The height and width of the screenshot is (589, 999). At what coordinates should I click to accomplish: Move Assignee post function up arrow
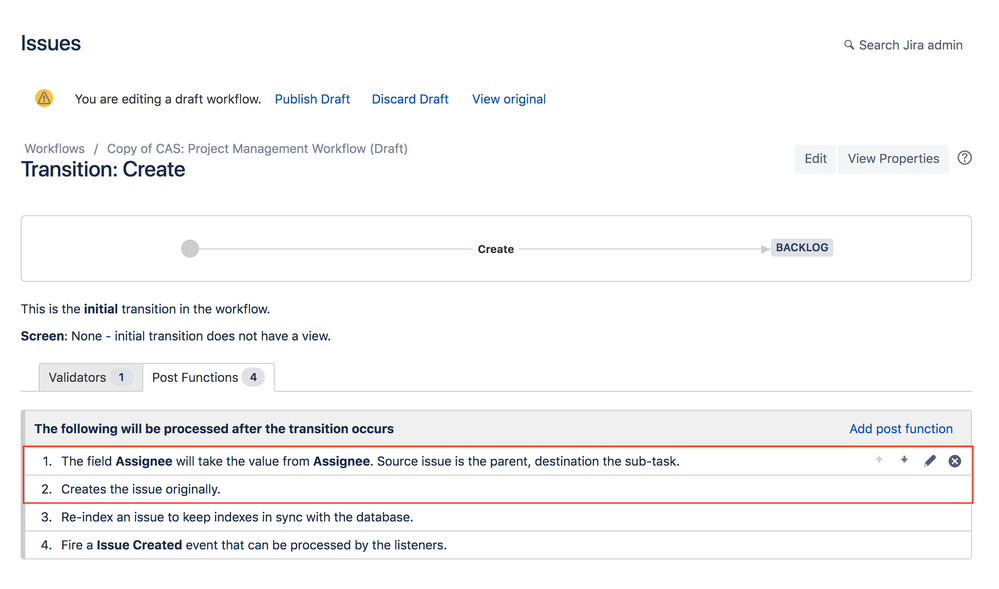pyautogui.click(x=879, y=460)
